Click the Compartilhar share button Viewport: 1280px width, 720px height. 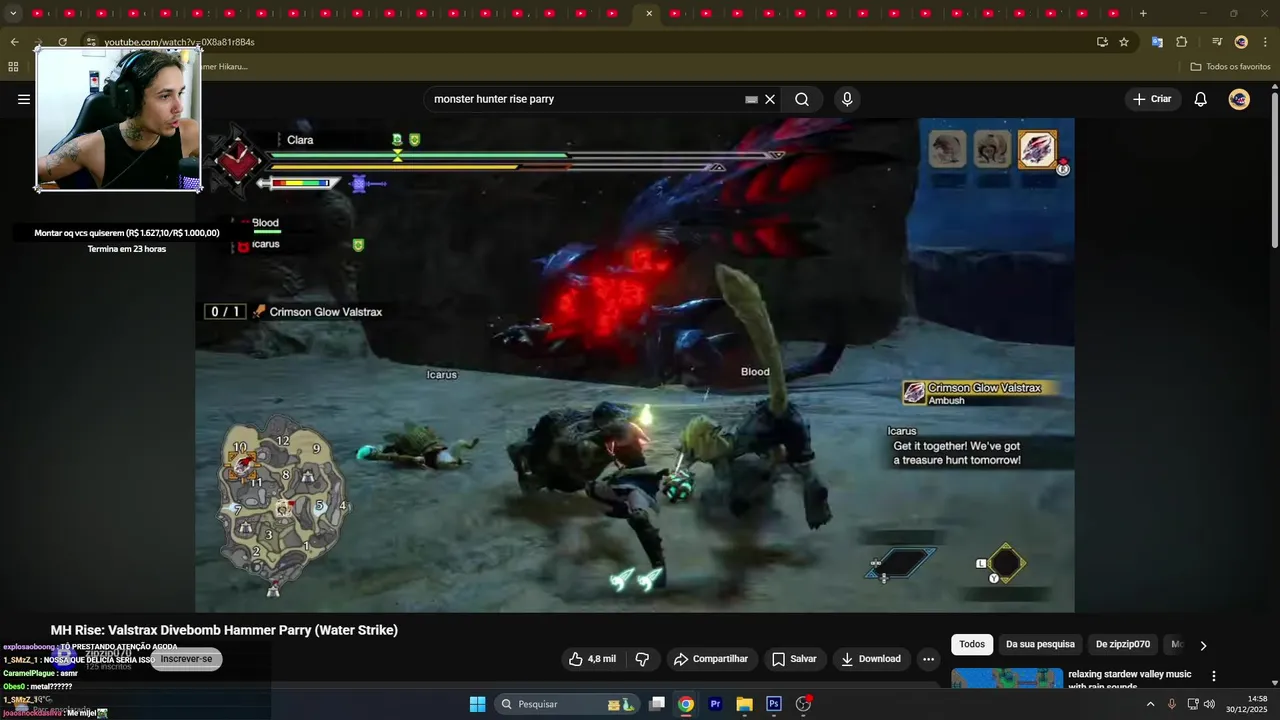point(711,659)
